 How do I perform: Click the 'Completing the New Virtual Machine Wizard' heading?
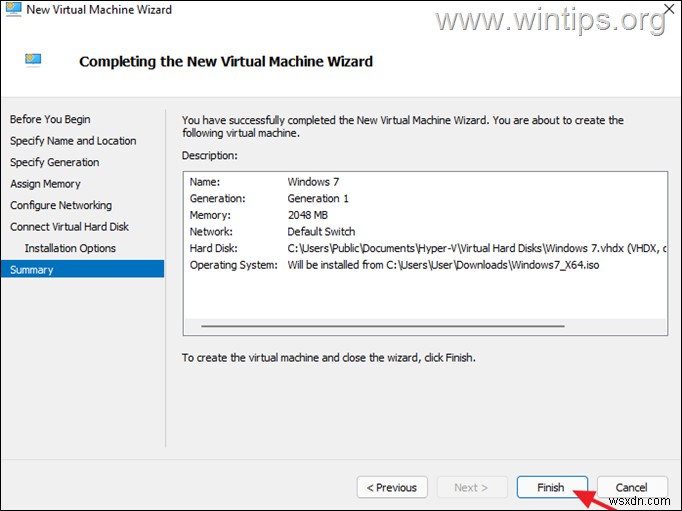pyautogui.click(x=226, y=61)
